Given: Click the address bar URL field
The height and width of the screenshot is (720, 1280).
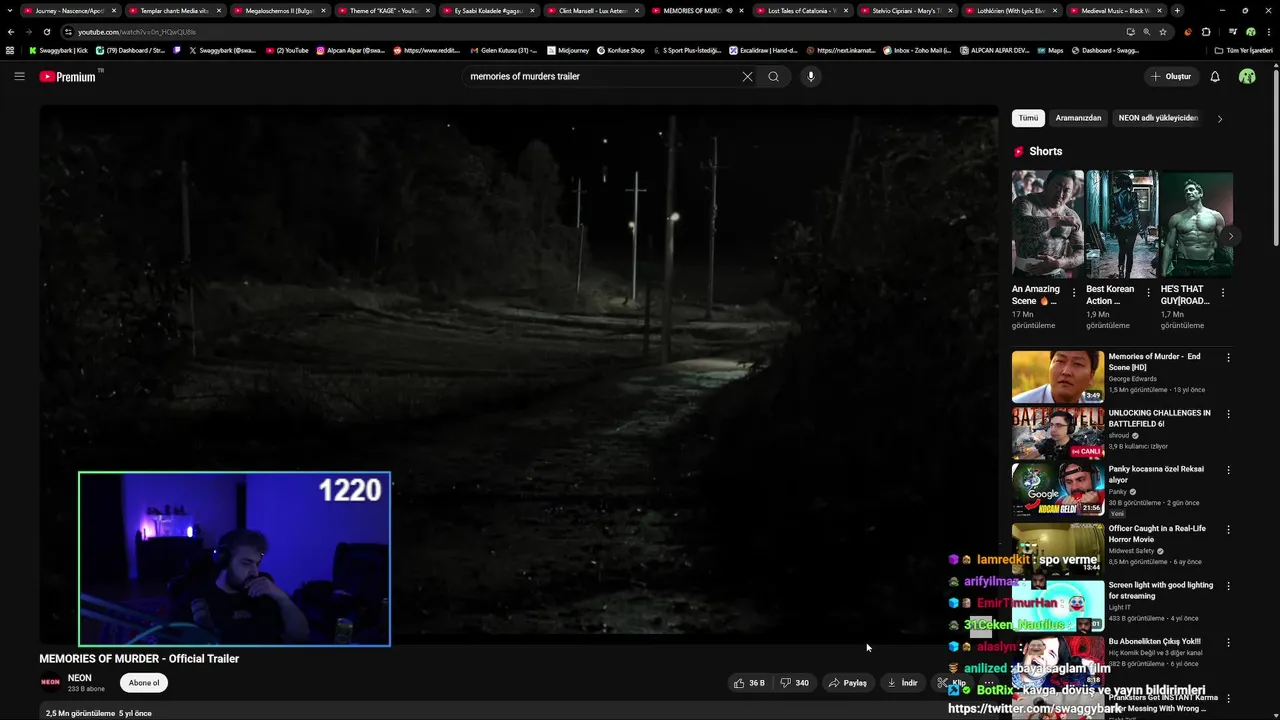Looking at the screenshot, I should pos(590,32).
